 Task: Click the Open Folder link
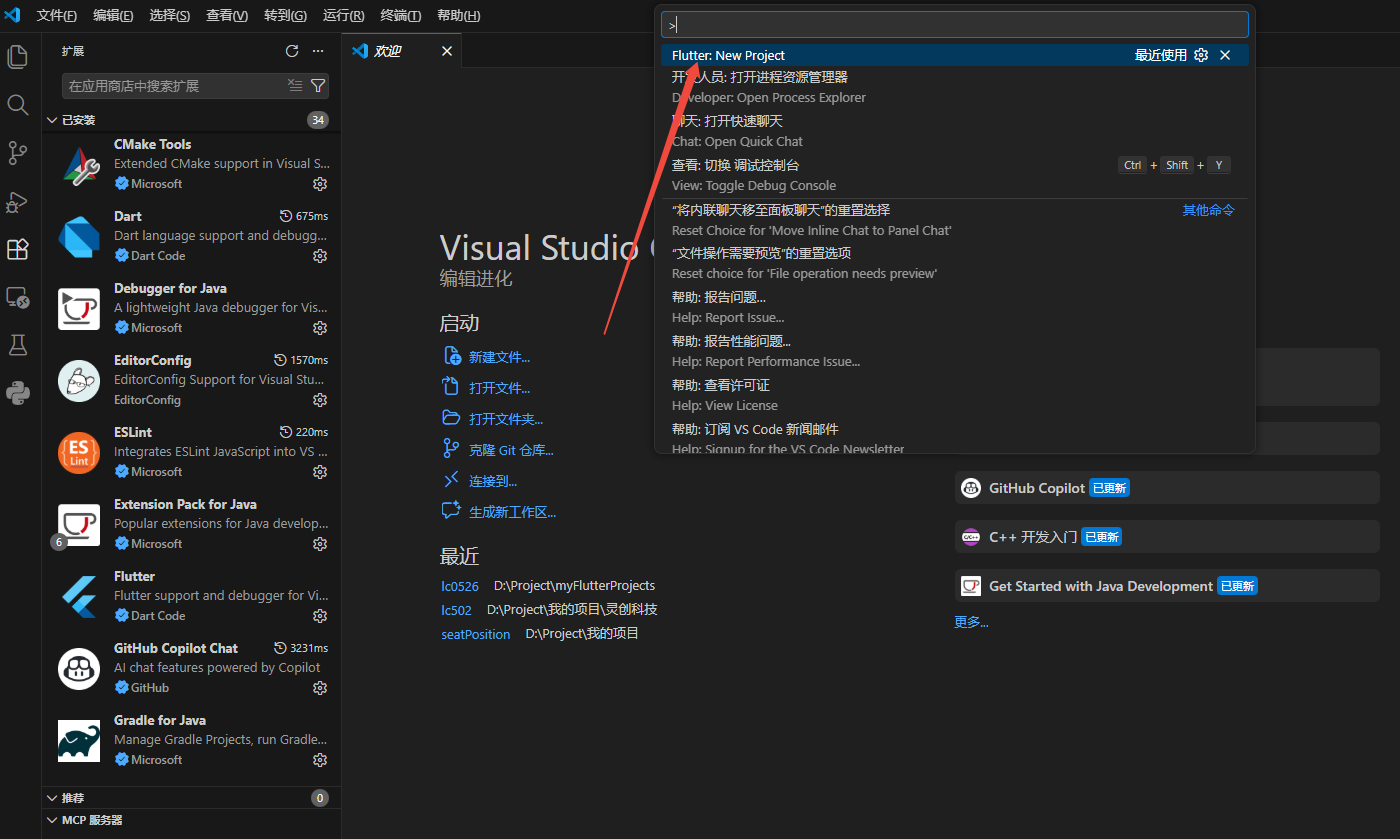493,419
